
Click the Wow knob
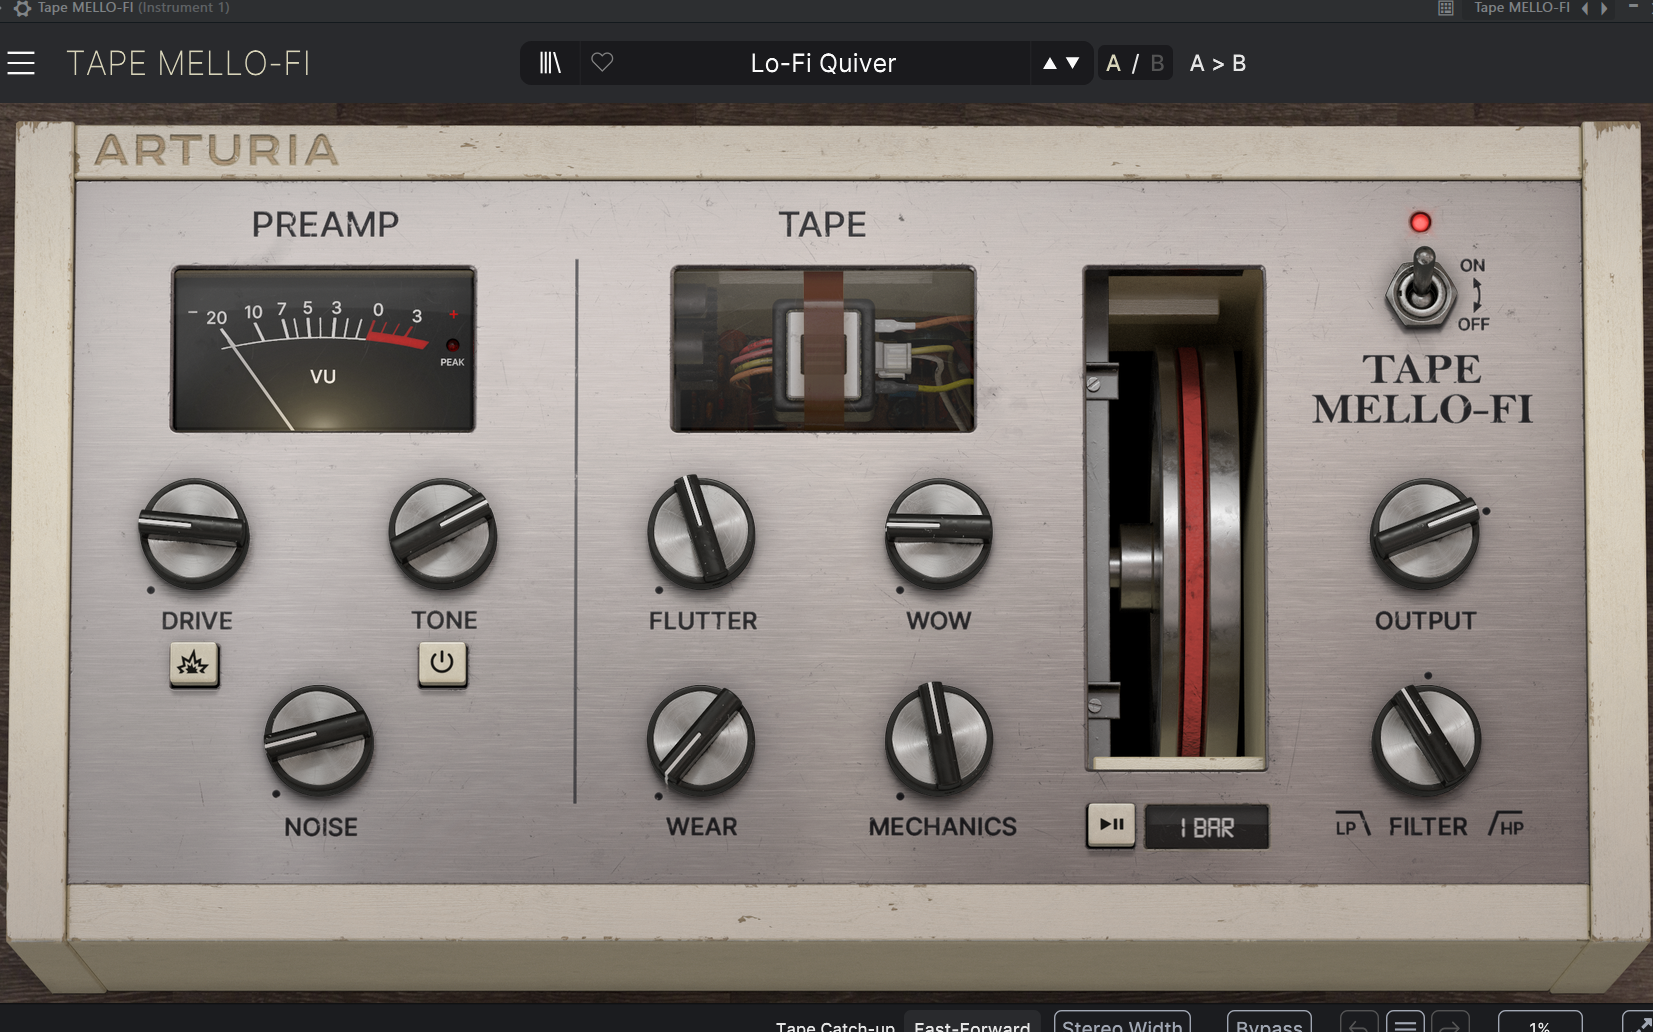coord(938,533)
